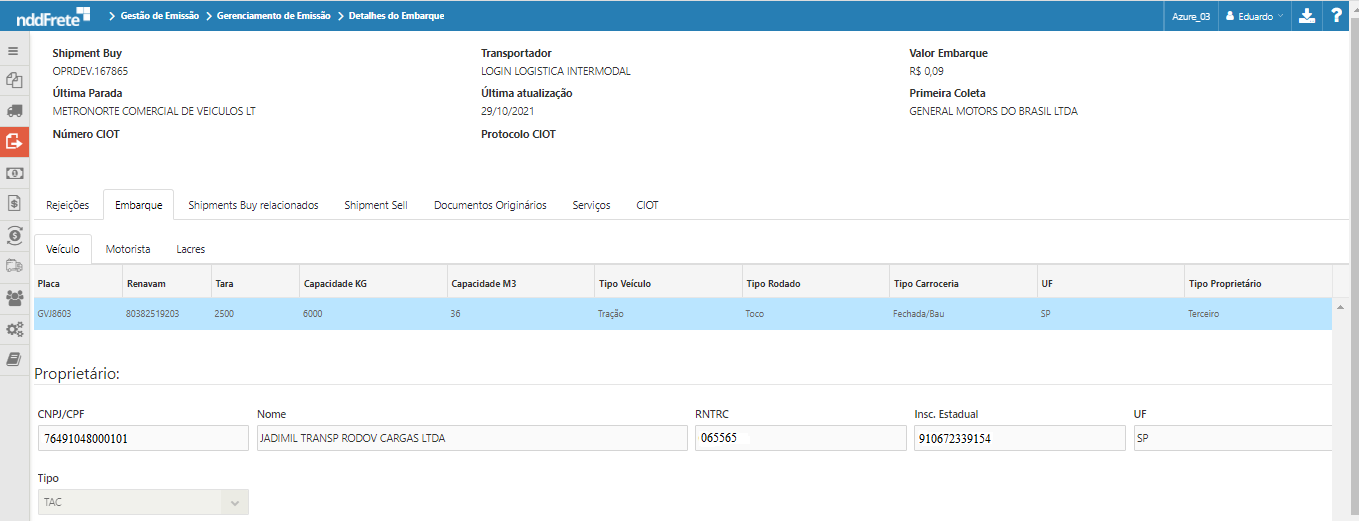Open the settings gears icon in the sidebar

(x=14, y=328)
